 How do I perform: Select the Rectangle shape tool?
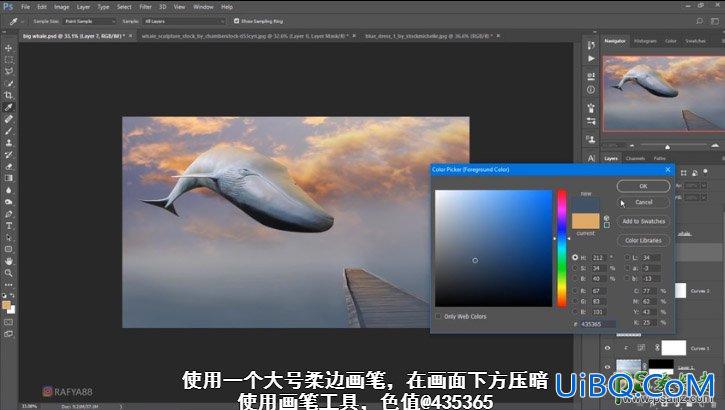[8, 249]
